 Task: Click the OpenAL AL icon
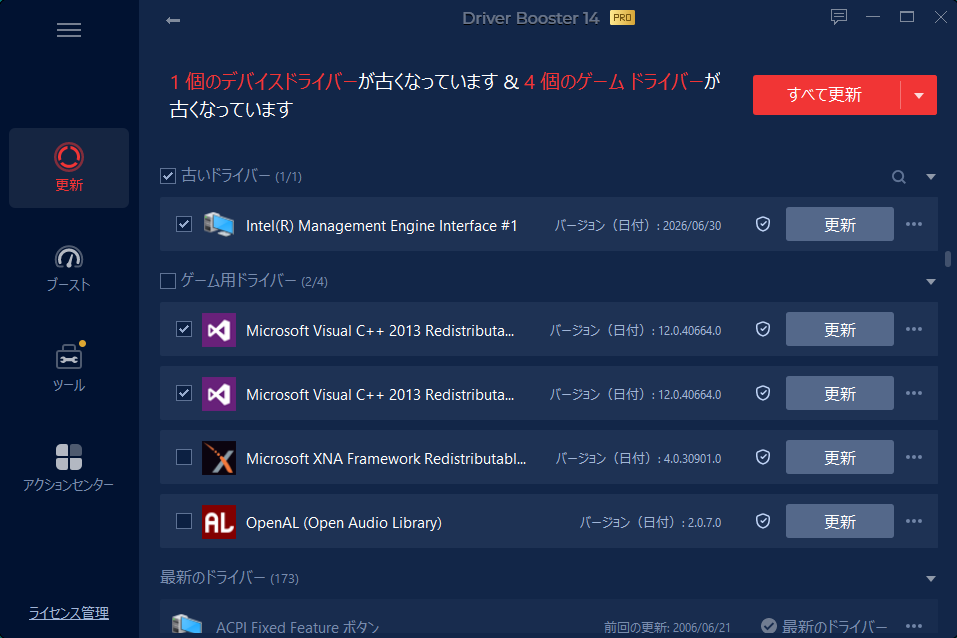[x=218, y=522]
